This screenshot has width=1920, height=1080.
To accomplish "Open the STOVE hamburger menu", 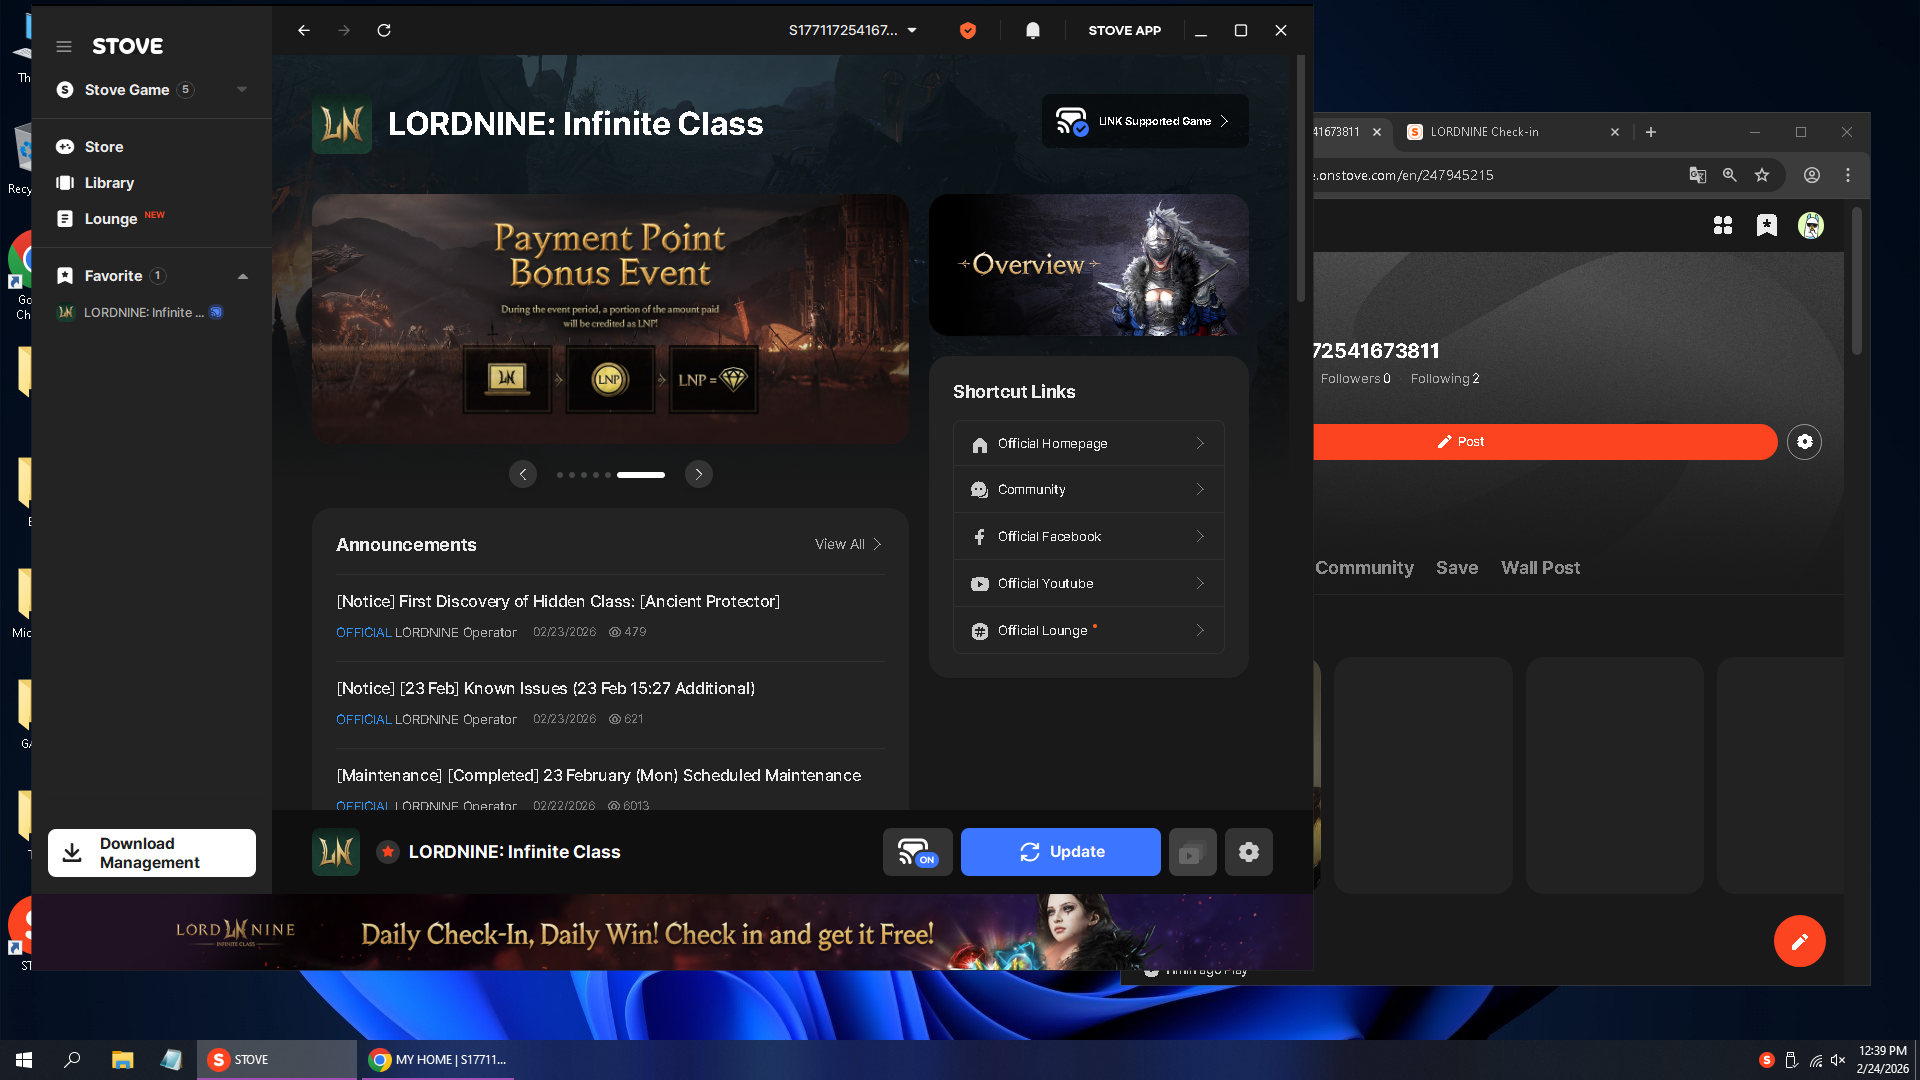I will click(x=64, y=47).
